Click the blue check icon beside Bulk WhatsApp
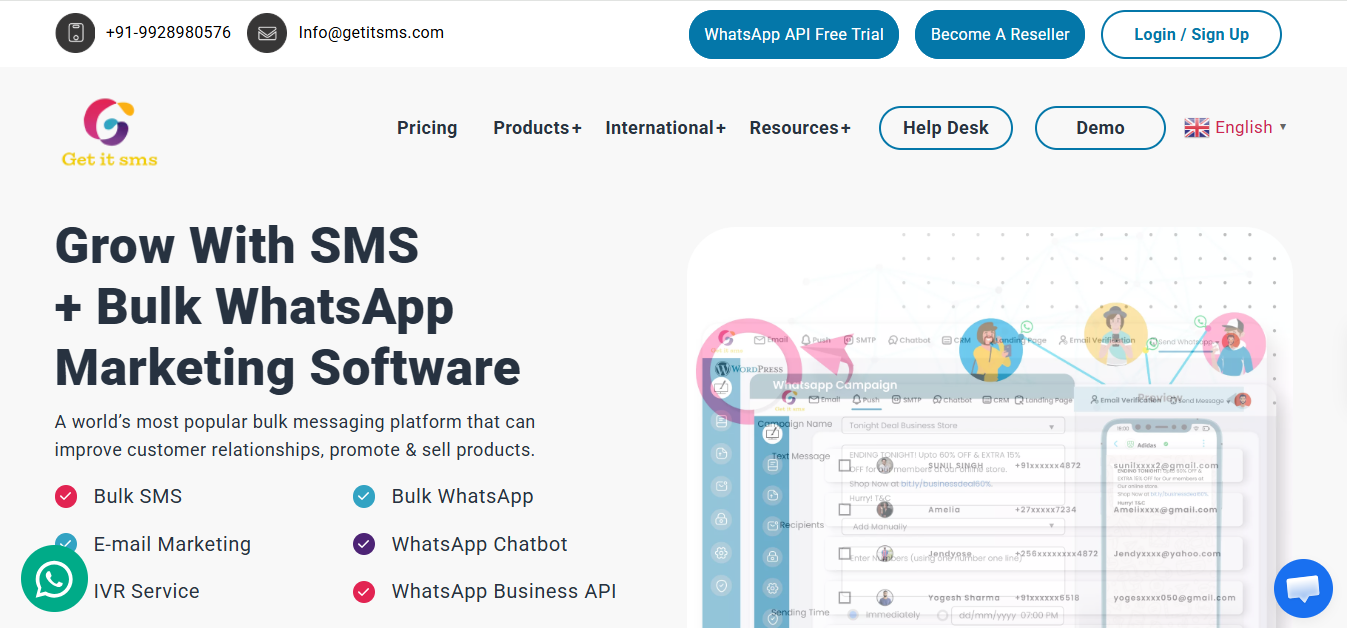 point(364,496)
